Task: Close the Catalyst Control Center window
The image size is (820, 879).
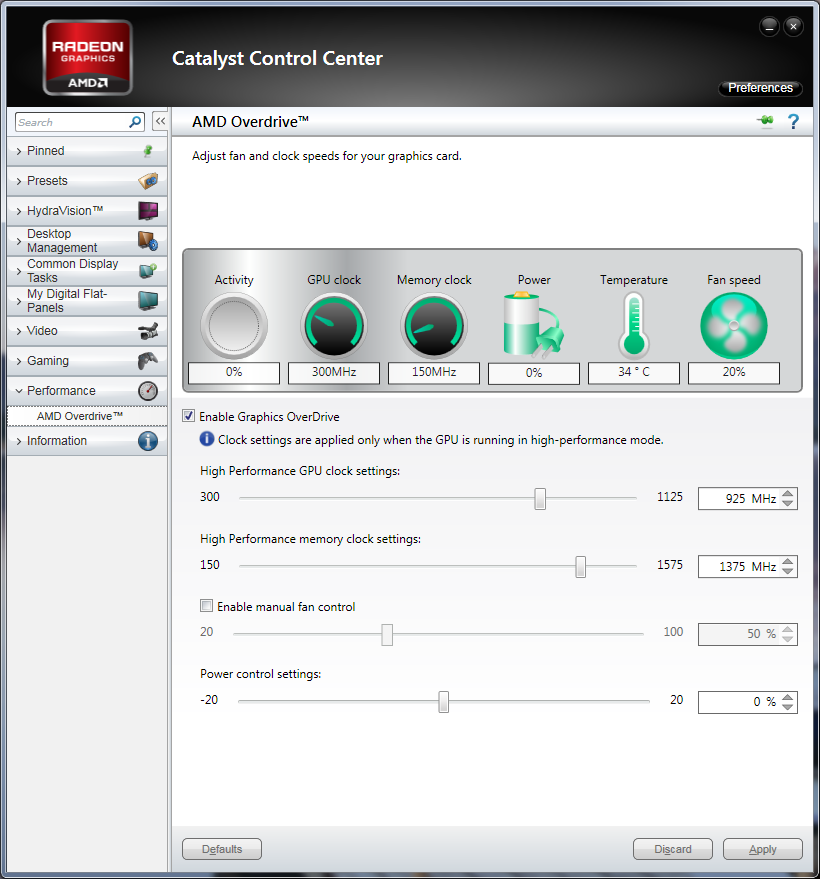Action: [793, 26]
